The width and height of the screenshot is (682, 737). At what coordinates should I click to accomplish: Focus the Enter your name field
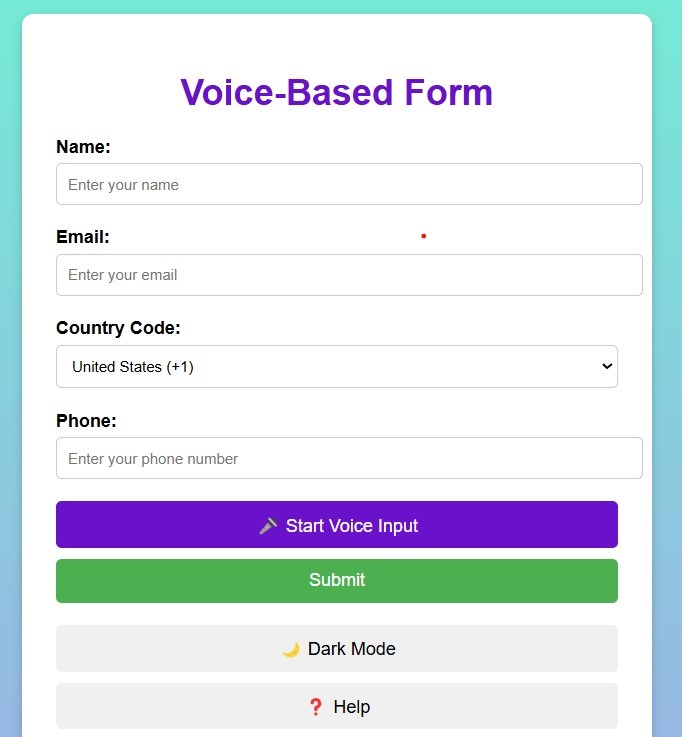click(349, 184)
